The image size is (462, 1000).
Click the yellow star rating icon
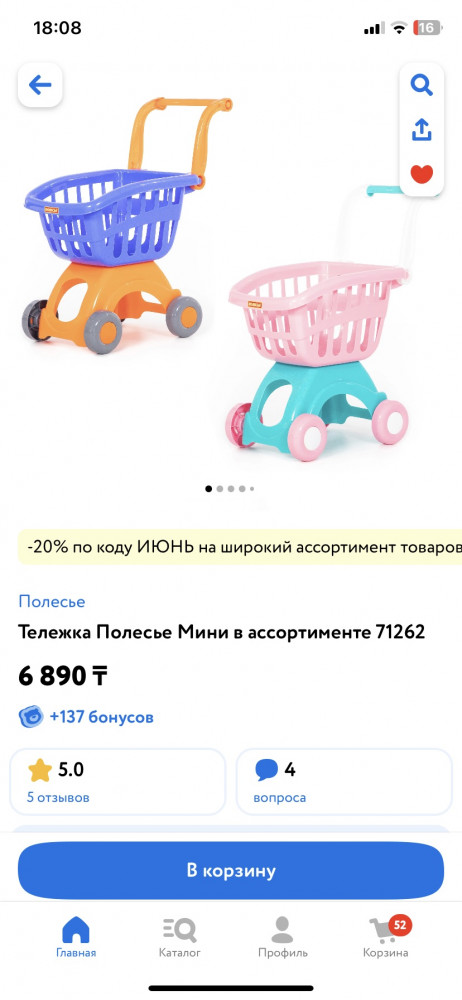pos(40,770)
